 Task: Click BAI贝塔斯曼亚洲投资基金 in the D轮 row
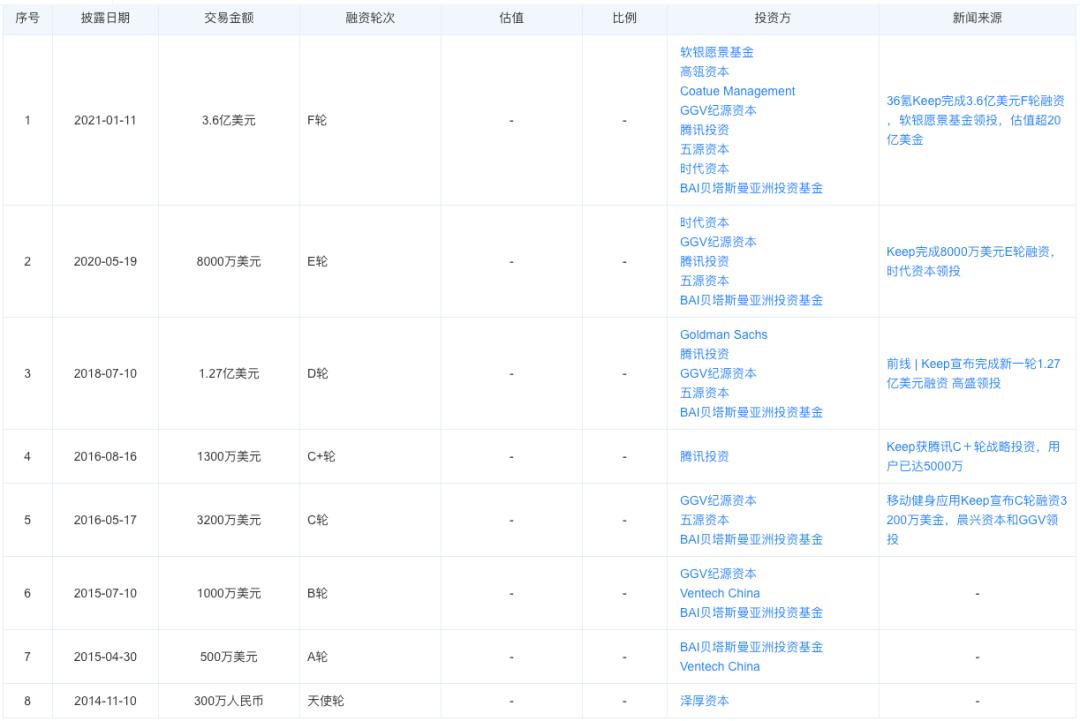751,412
